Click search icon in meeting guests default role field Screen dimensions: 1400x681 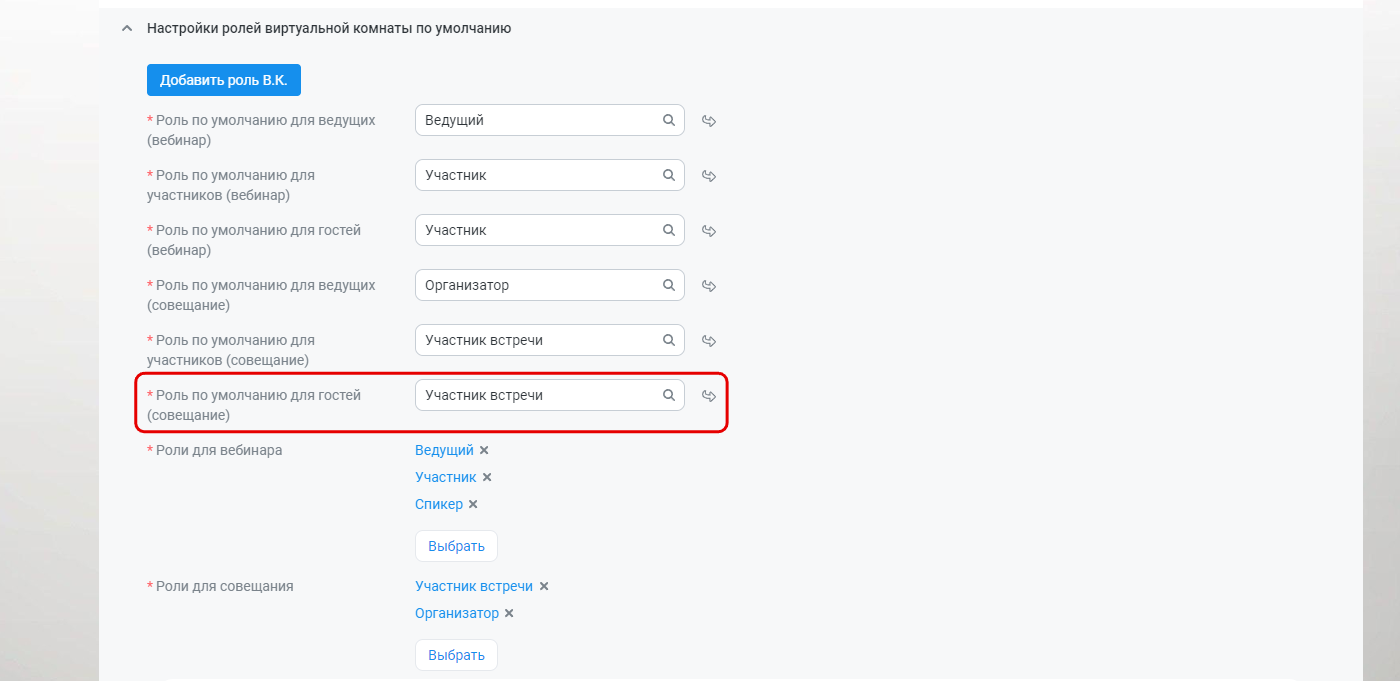(x=669, y=395)
